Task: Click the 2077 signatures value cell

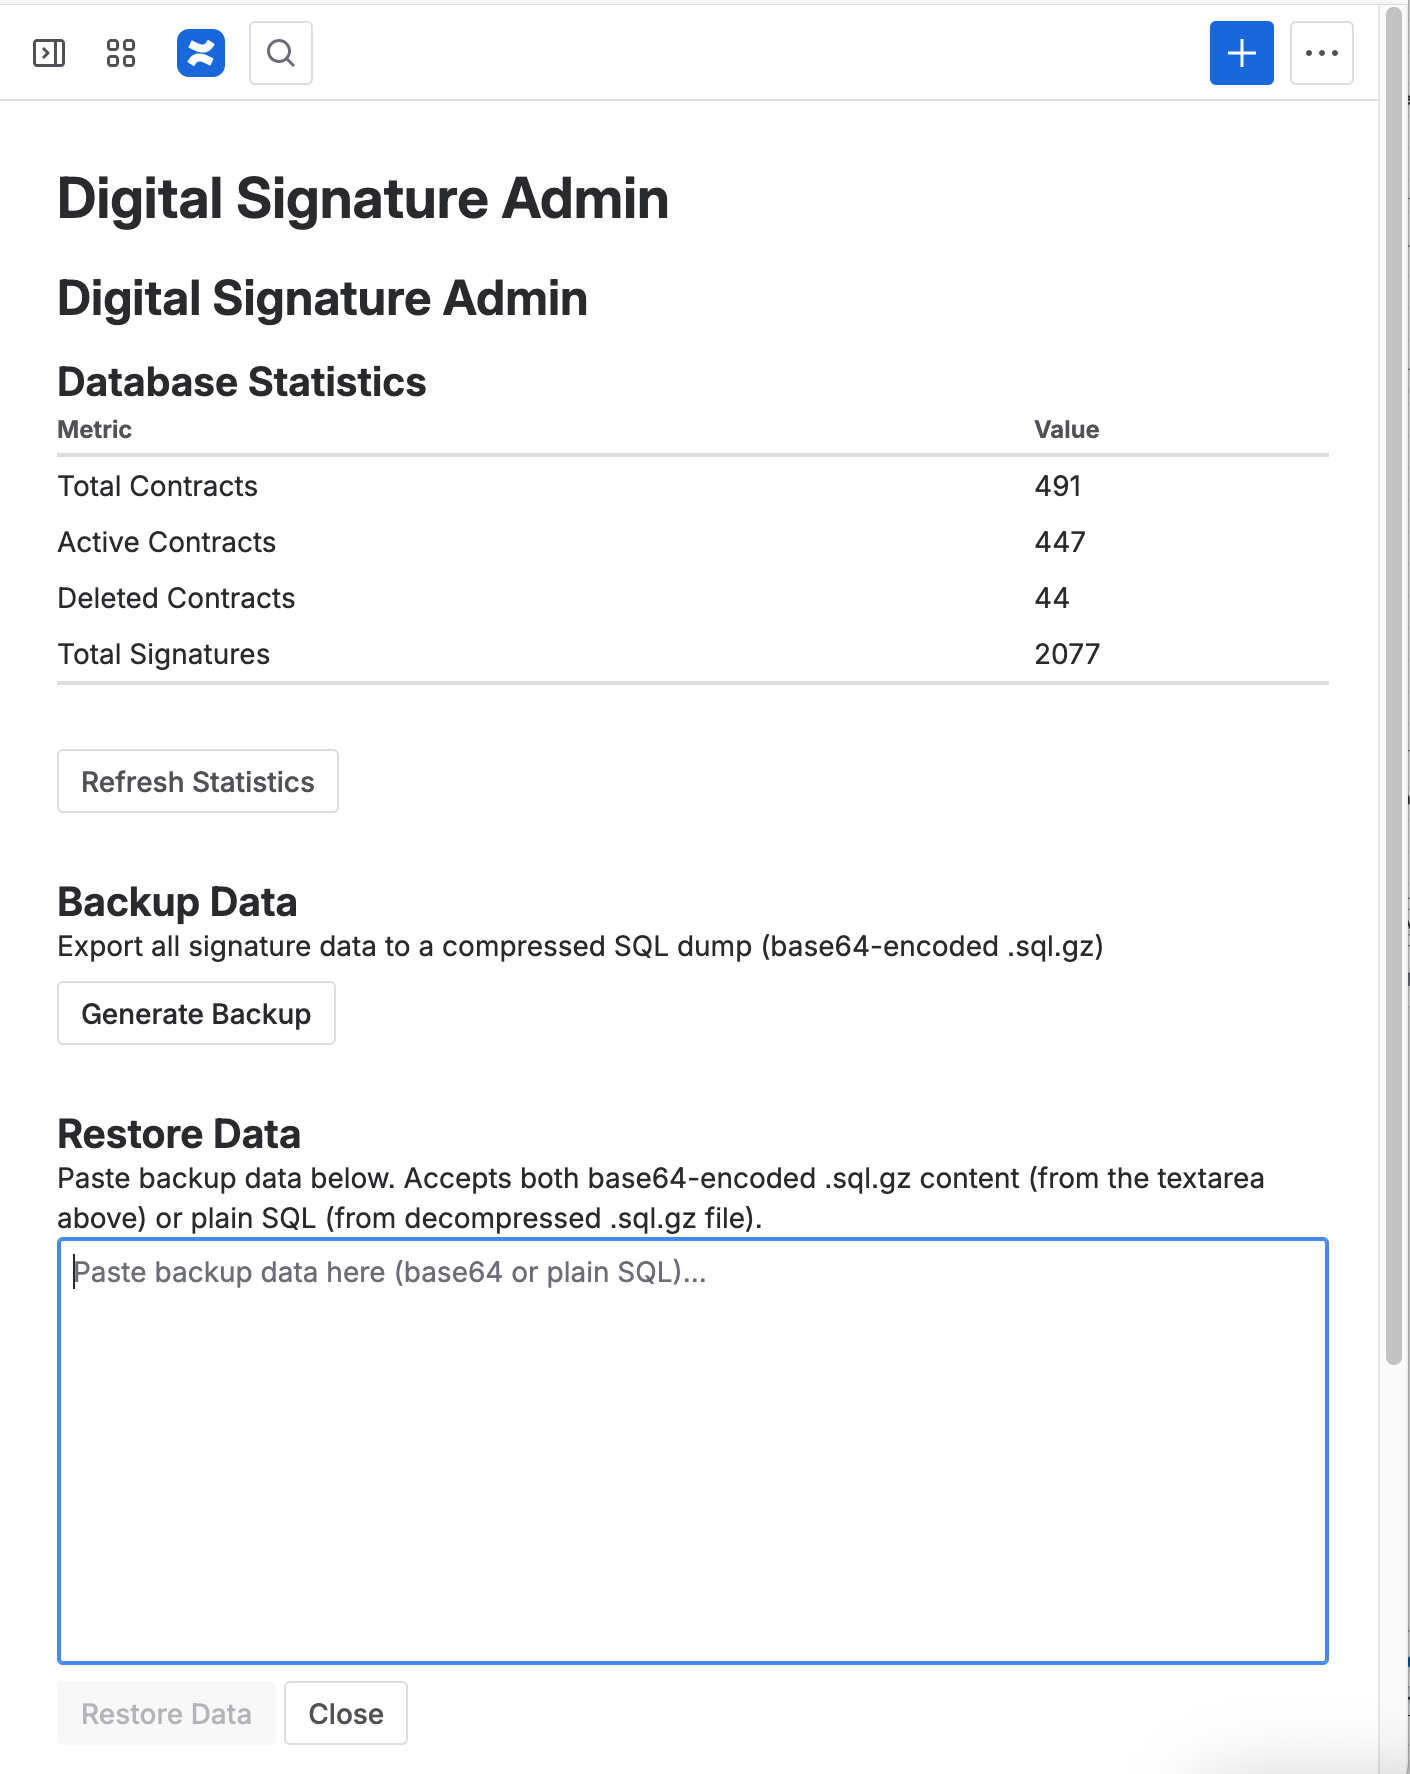Action: click(1067, 654)
